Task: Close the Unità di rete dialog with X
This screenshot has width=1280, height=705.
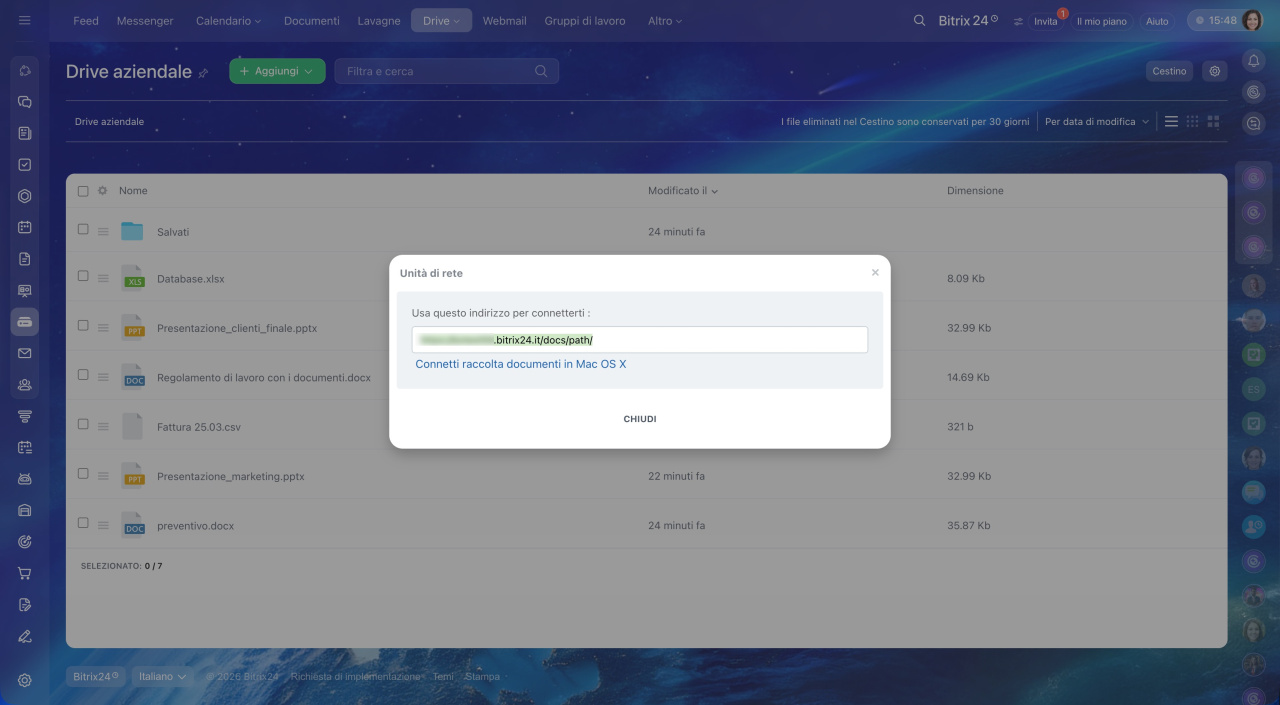Action: (875, 272)
